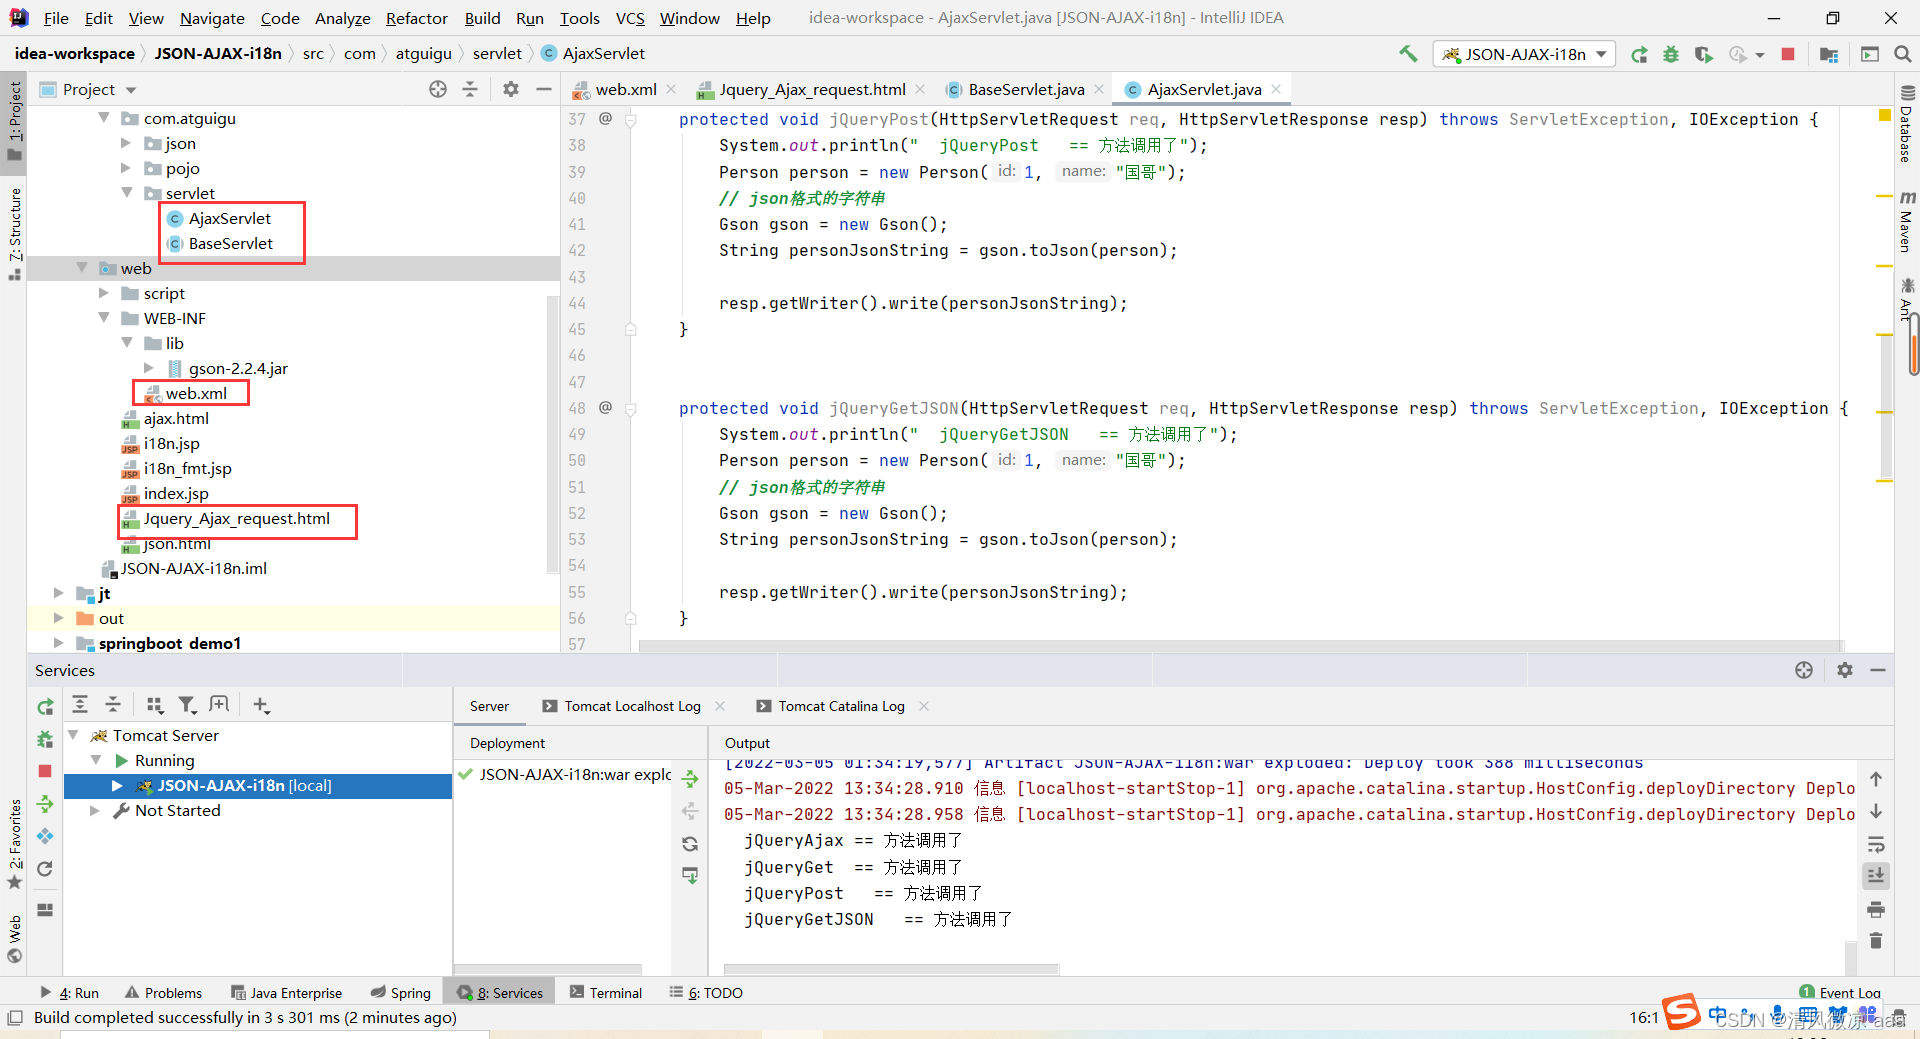The height and width of the screenshot is (1039, 1920).
Task: Expand the script folder
Action: click(104, 293)
